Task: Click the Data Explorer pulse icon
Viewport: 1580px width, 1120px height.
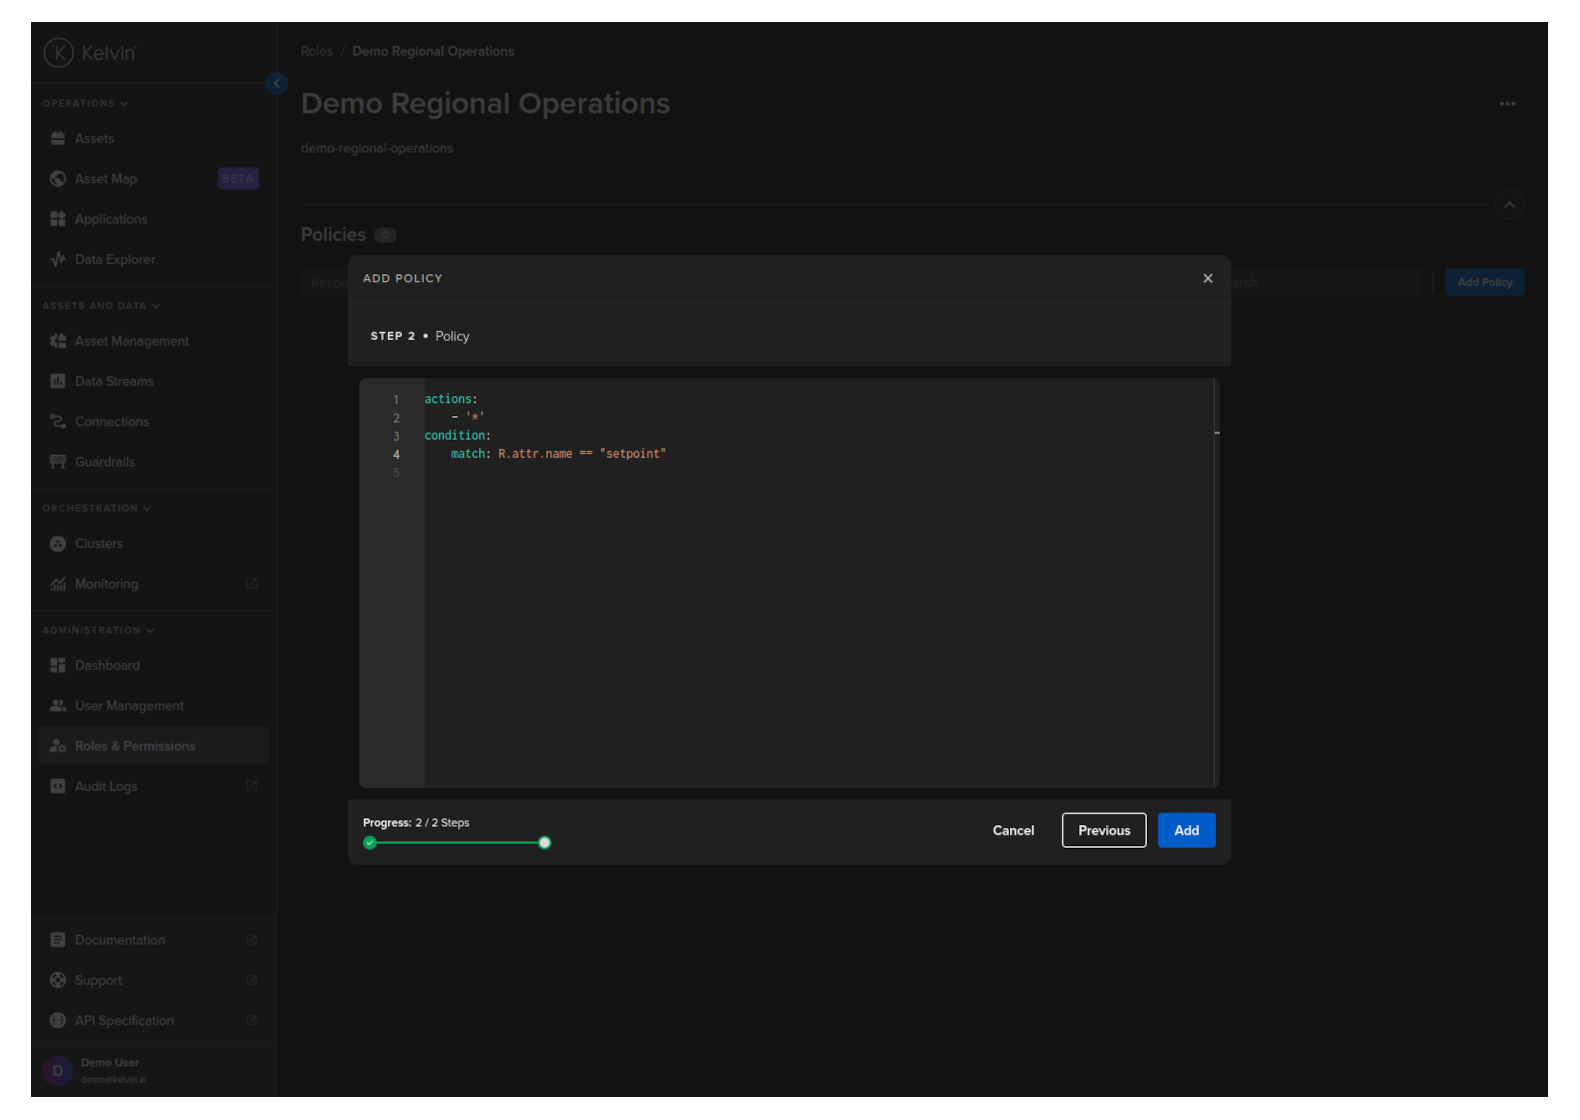Action: tap(58, 259)
